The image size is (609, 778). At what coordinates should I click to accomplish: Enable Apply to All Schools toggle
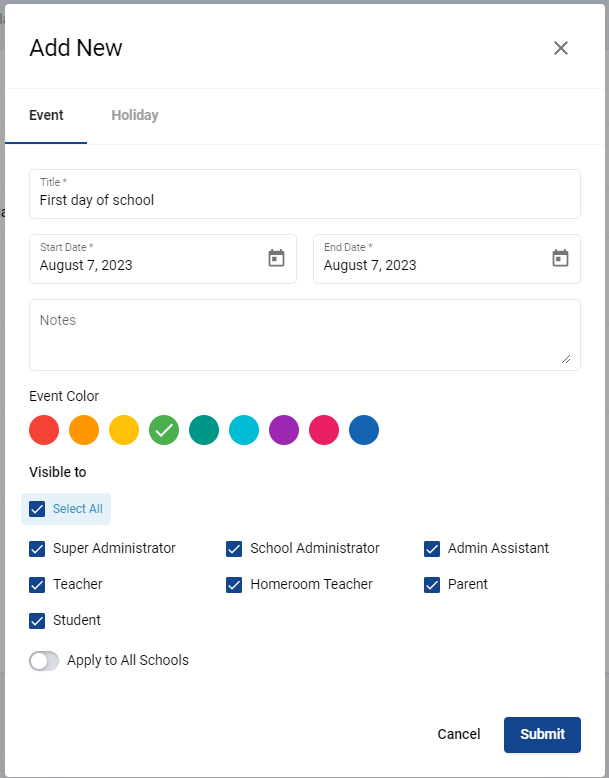coord(44,661)
